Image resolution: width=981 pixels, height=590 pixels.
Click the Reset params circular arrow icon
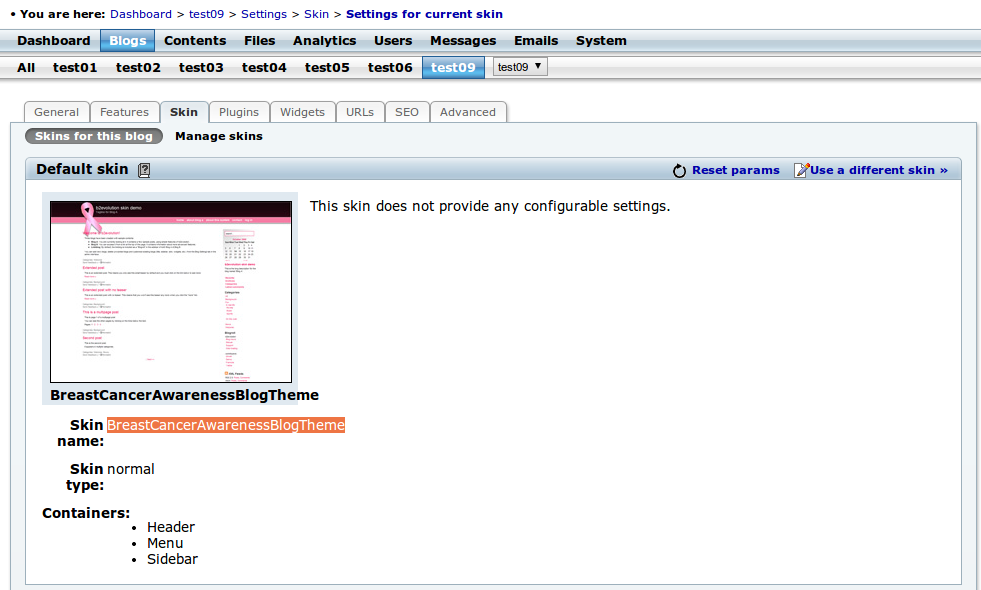coord(679,171)
